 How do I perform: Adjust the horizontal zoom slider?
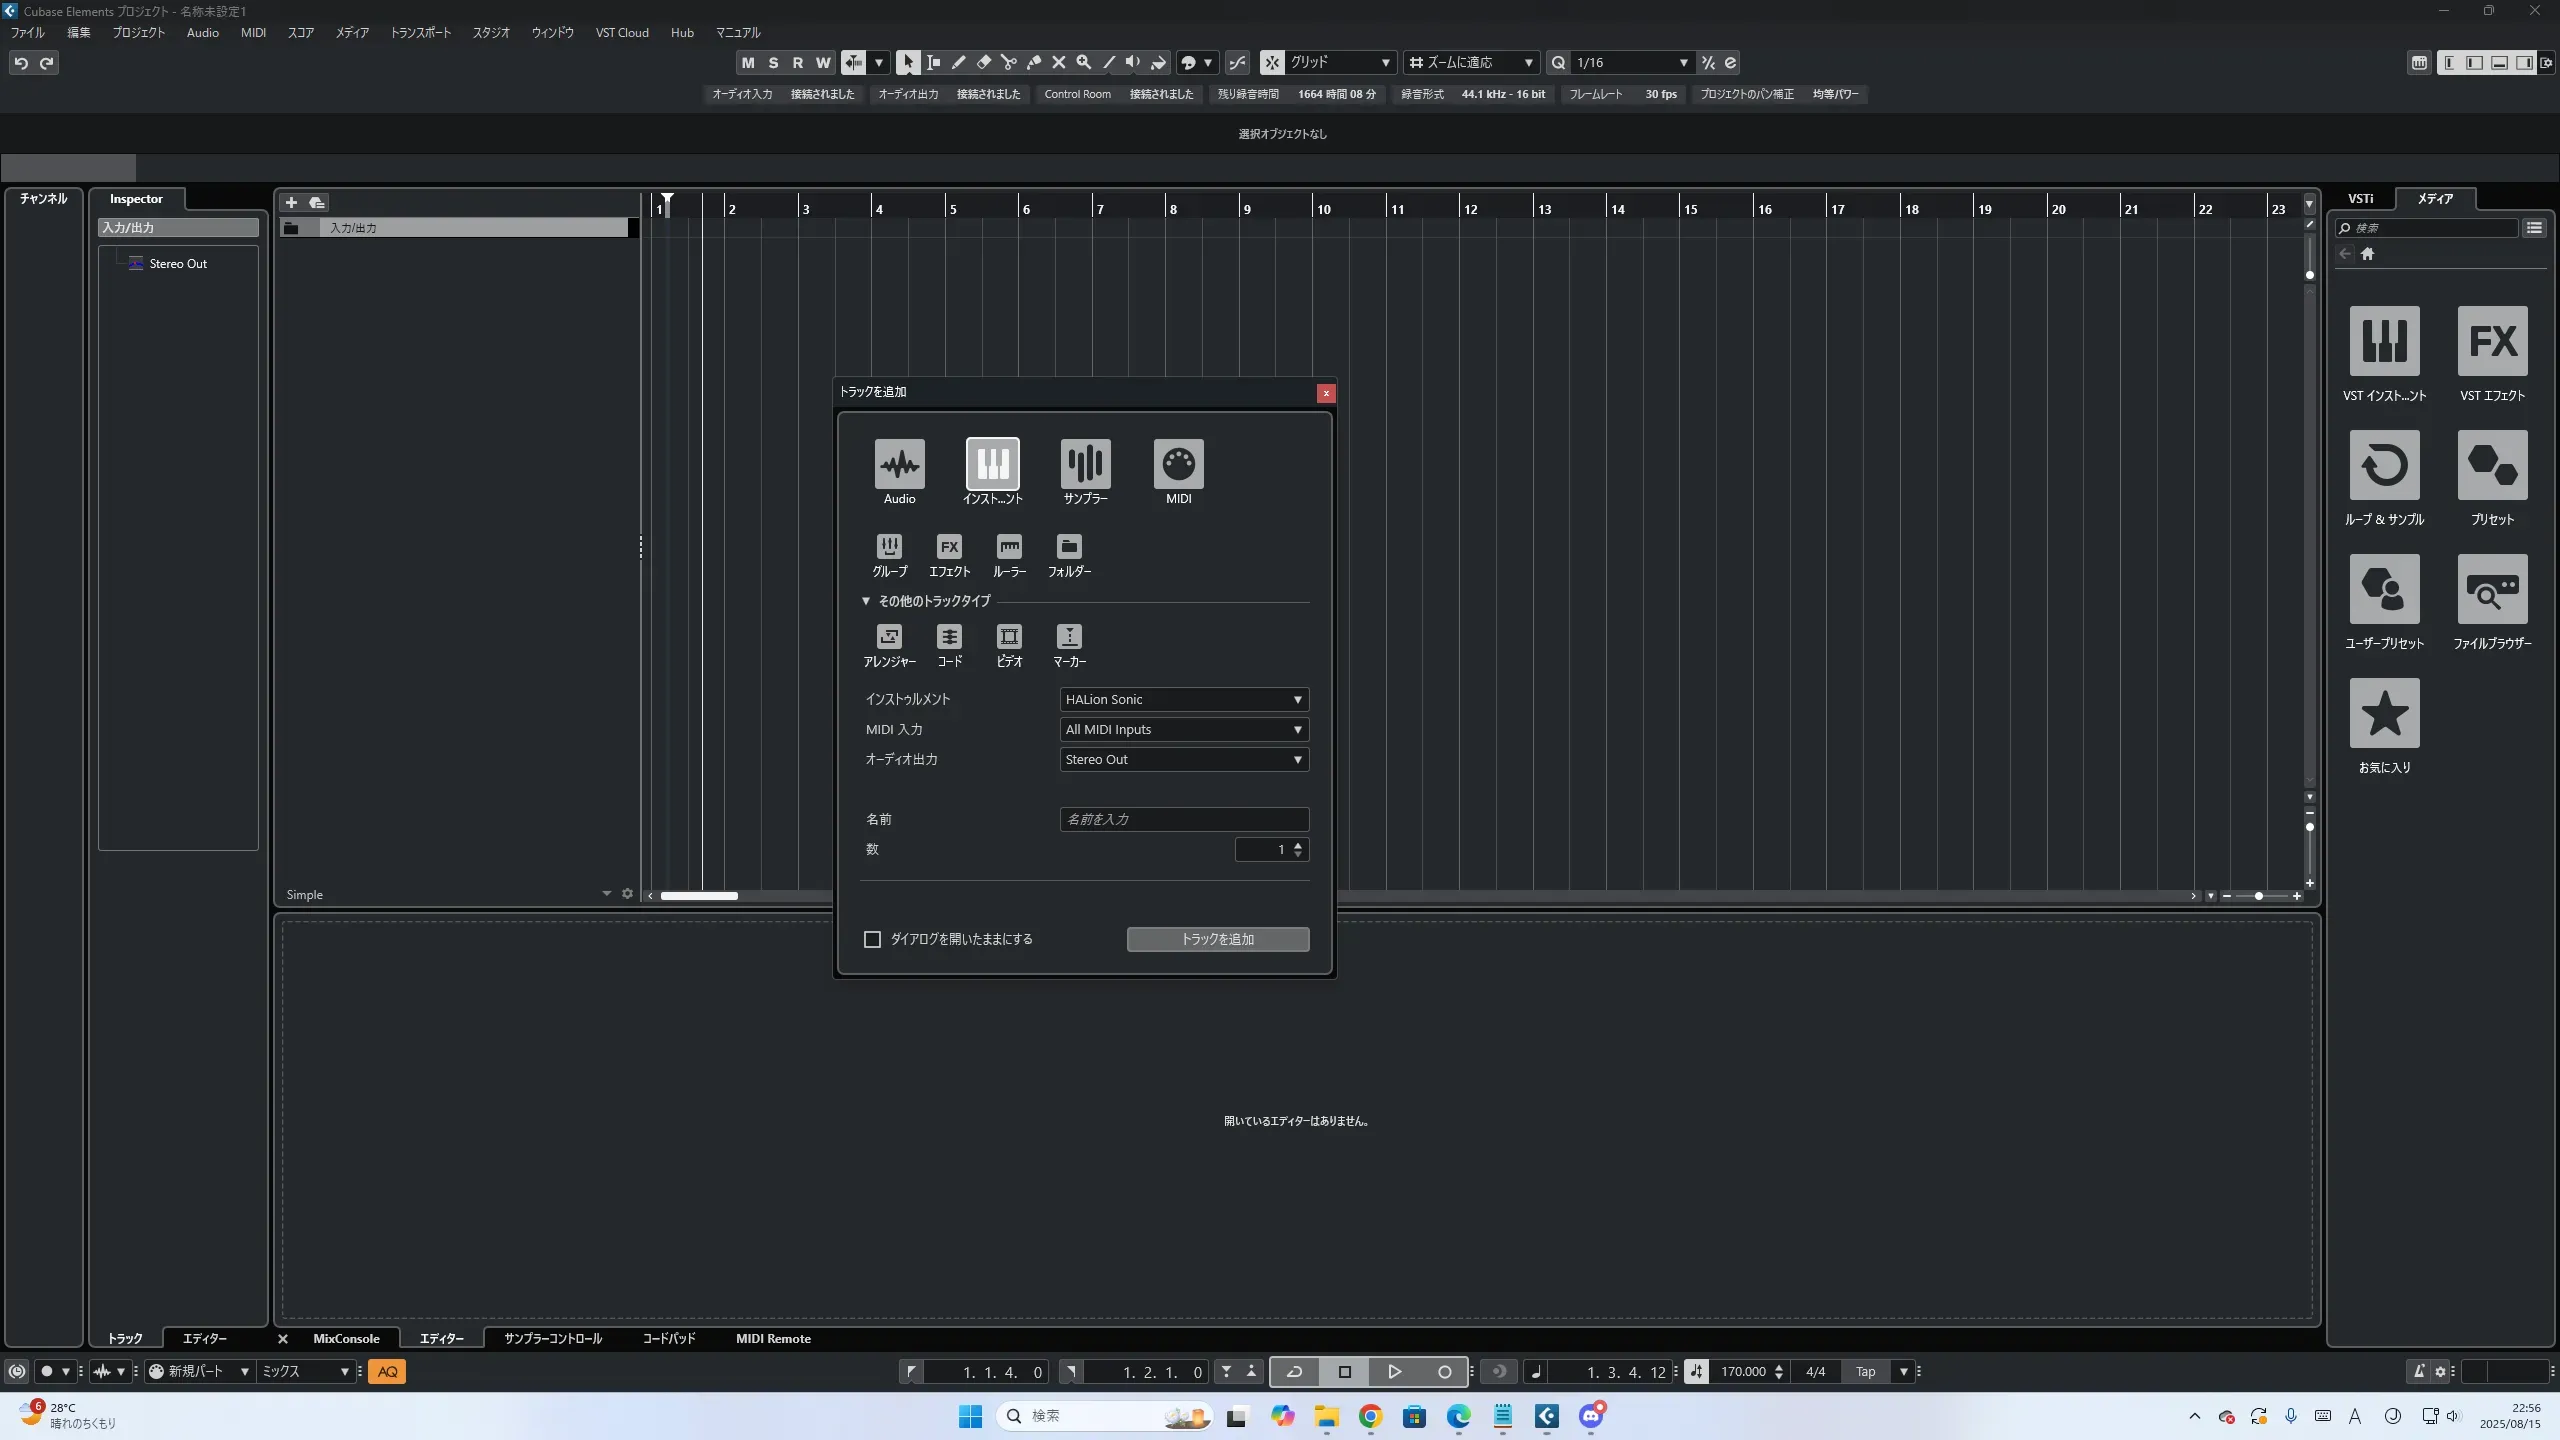pos(2259,897)
